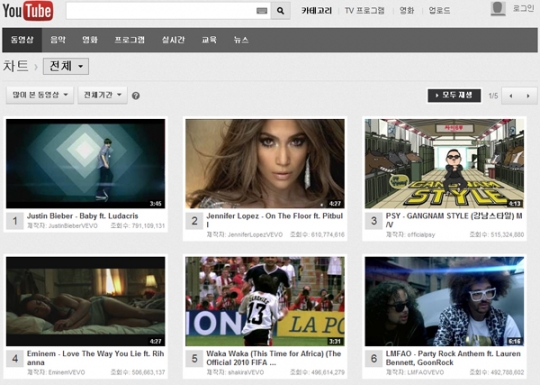540x385 pixels.
Task: Select the 음악 tab
Action: (x=58, y=40)
